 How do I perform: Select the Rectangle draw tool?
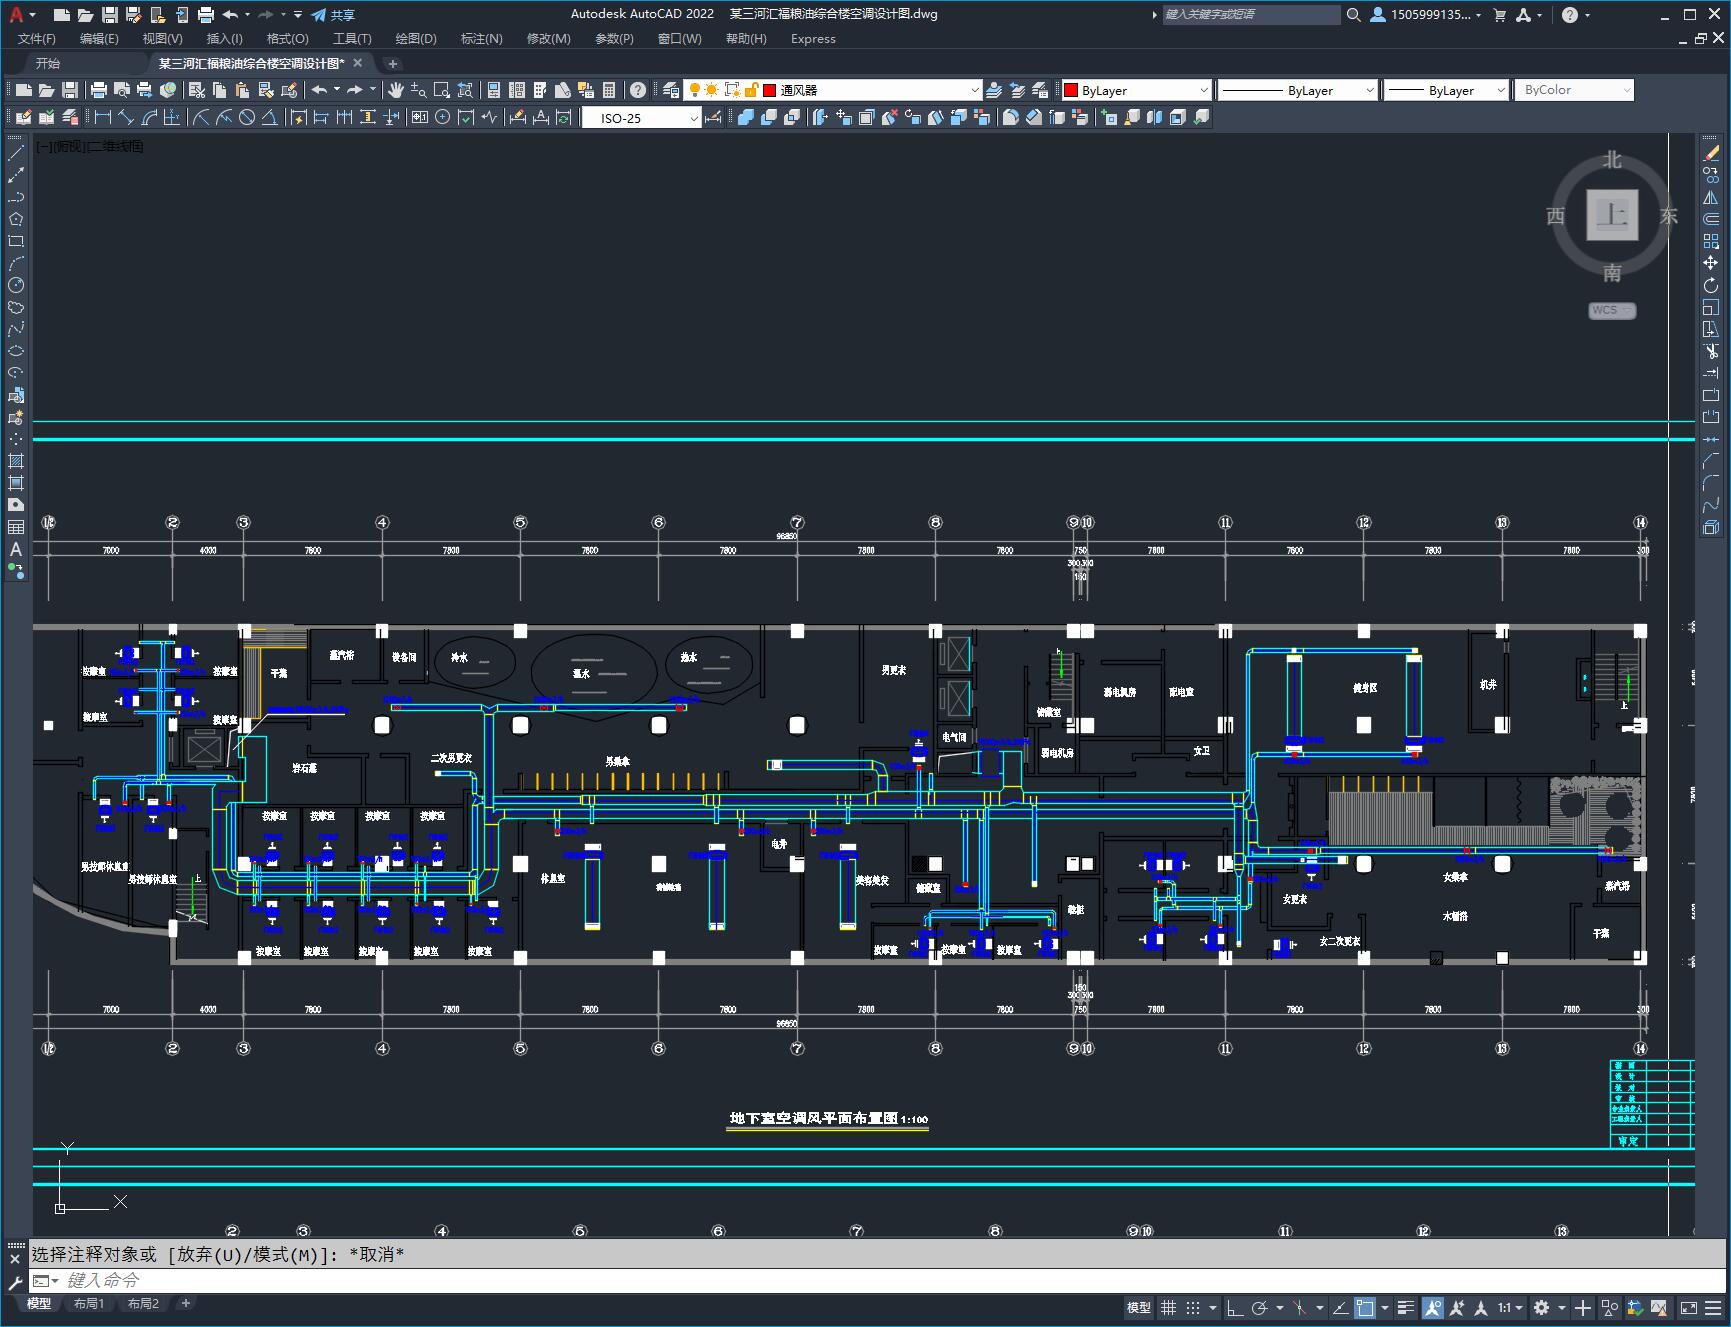(16, 241)
